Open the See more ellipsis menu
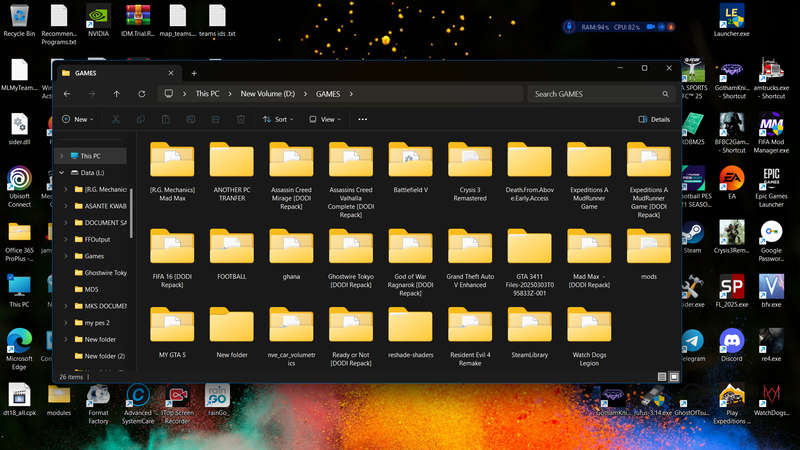Screen dimensions: 800x450 [x=362, y=119]
